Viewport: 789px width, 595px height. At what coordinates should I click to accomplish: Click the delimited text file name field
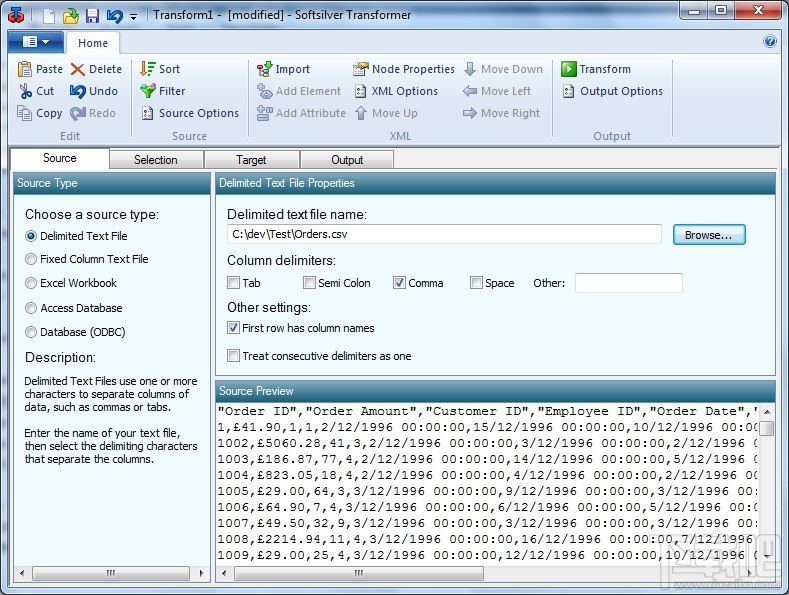click(444, 235)
